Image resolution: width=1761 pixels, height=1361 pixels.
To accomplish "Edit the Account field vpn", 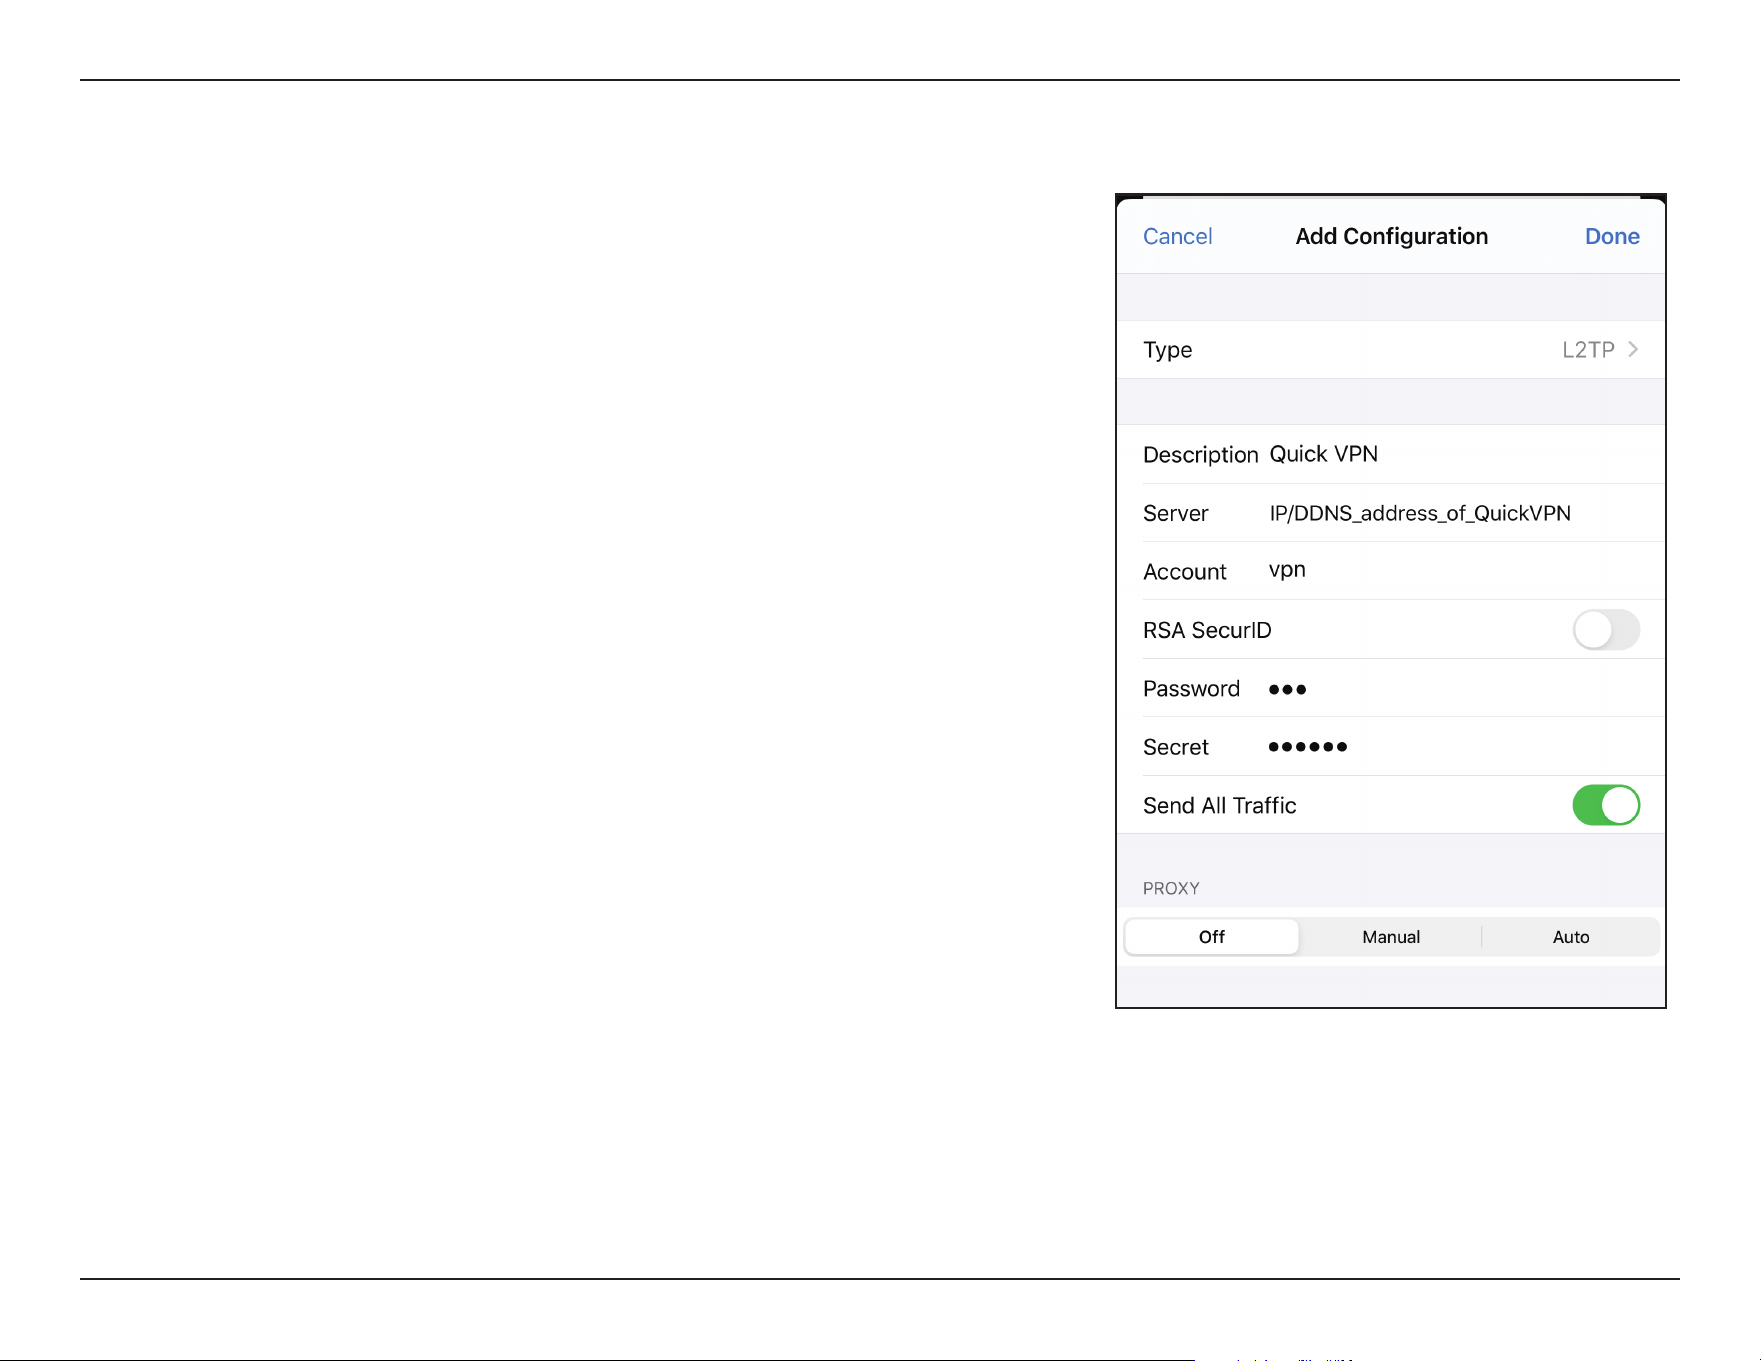I will [1287, 570].
